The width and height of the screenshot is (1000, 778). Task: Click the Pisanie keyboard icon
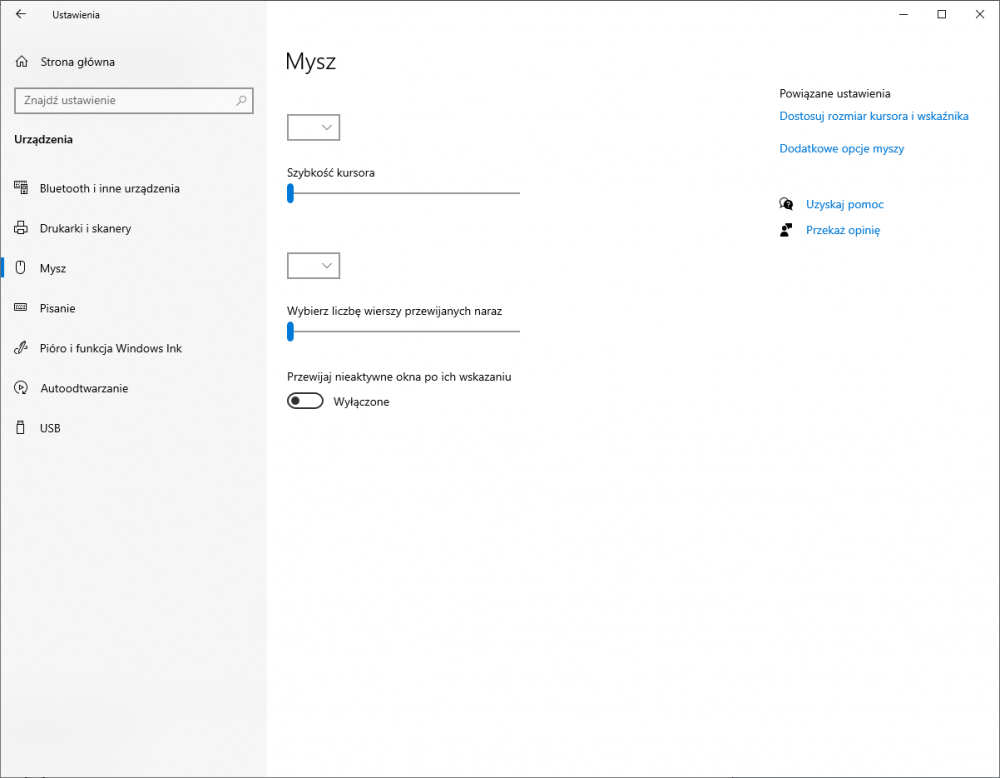(21, 308)
